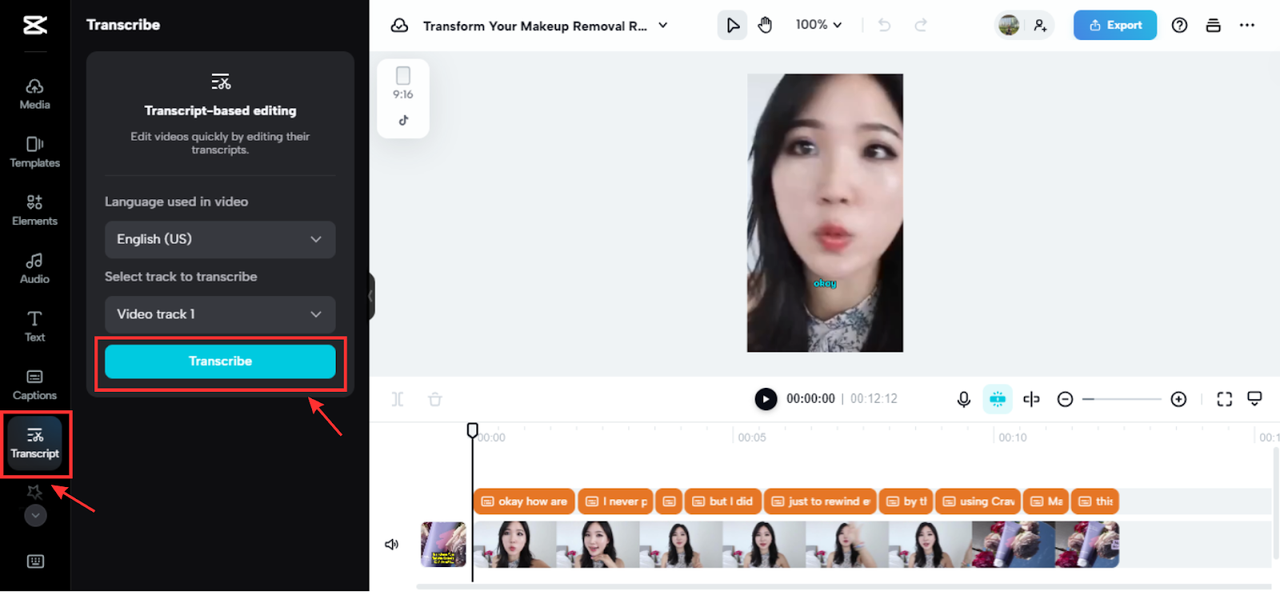Click the split-at-playhead alignment icon
The image size is (1280, 595).
tap(1031, 399)
